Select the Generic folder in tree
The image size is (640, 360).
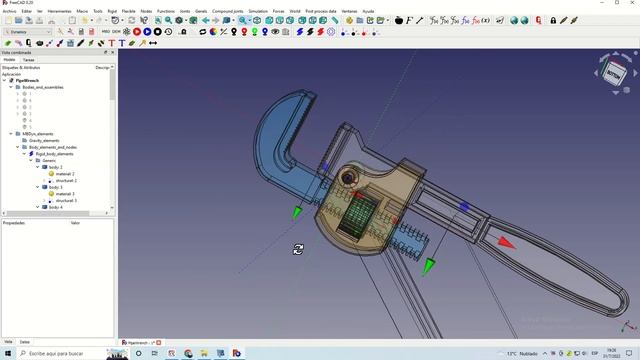click(49, 160)
